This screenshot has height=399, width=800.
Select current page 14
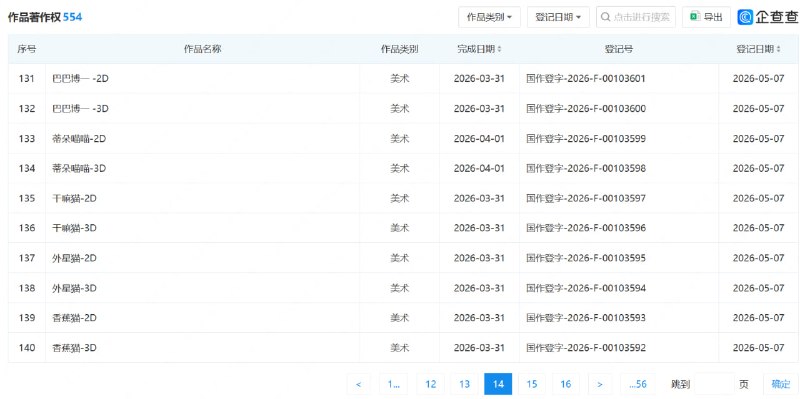[498, 384]
